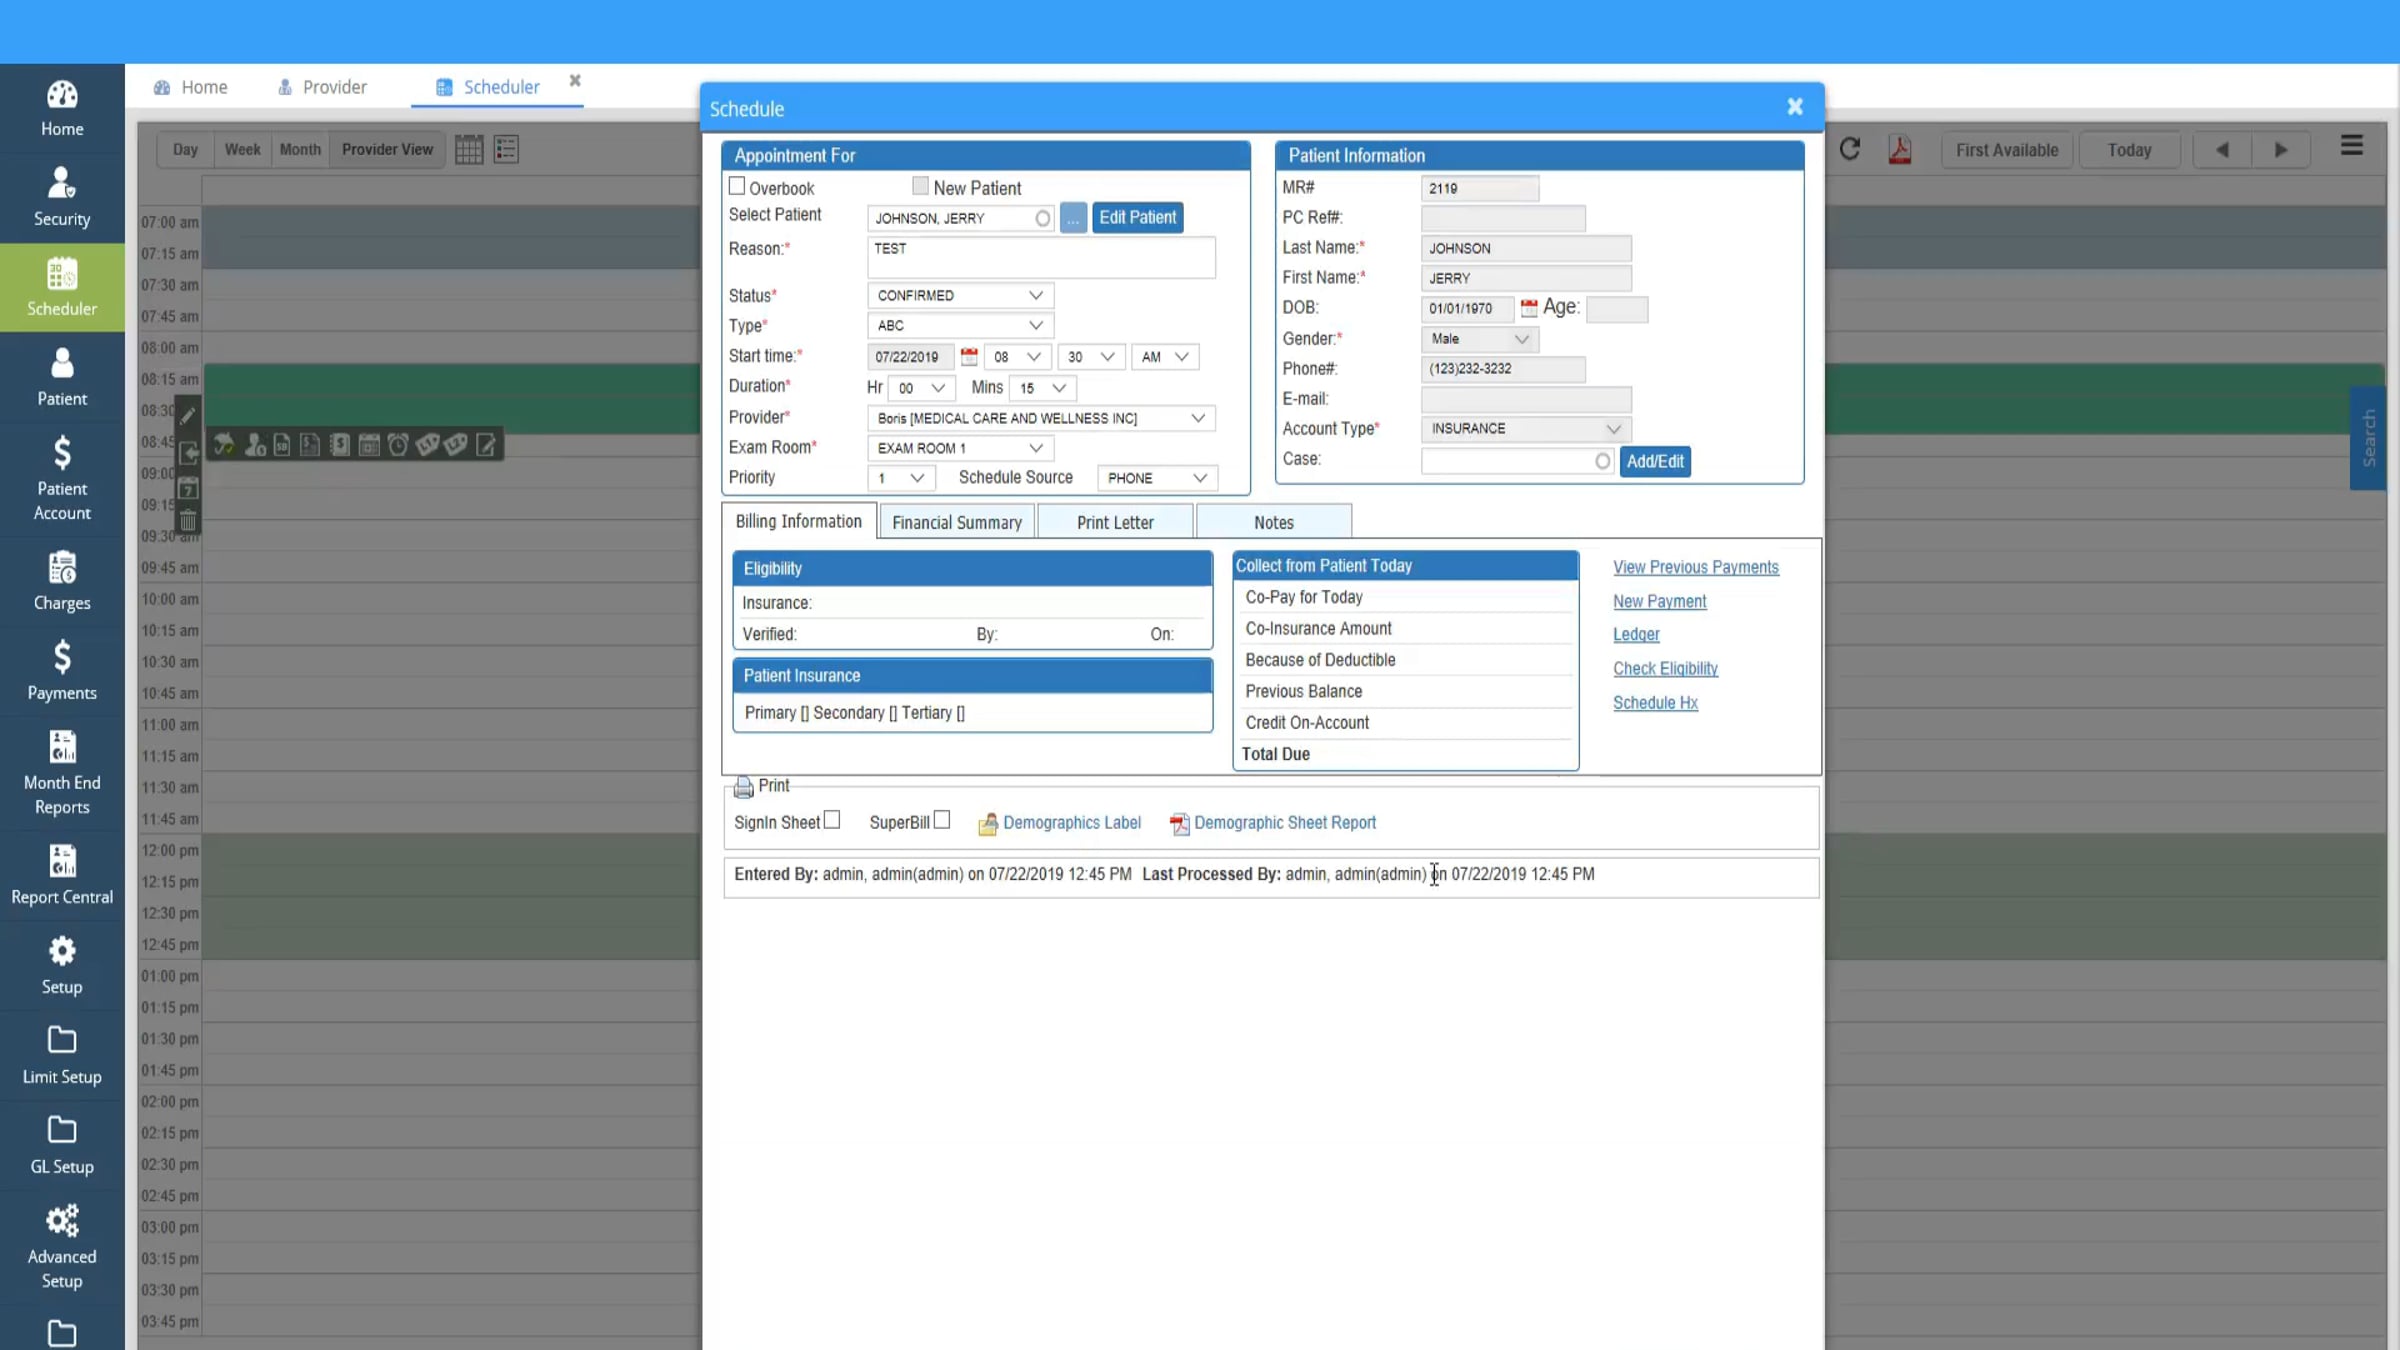The height and width of the screenshot is (1350, 2400).
Task: Open the start time hour dropdown
Action: click(1018, 357)
